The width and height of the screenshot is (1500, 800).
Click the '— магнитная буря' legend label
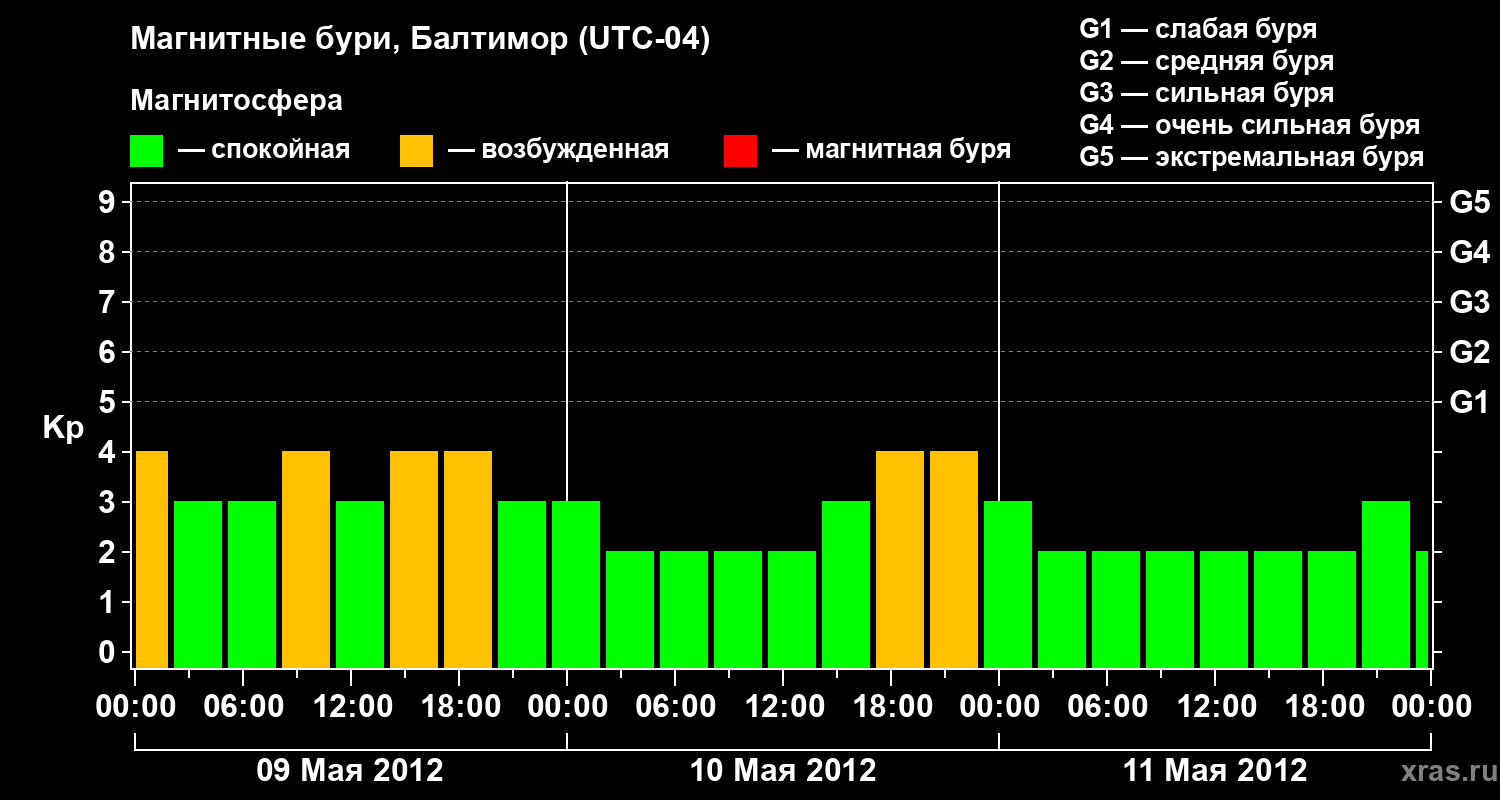891,150
